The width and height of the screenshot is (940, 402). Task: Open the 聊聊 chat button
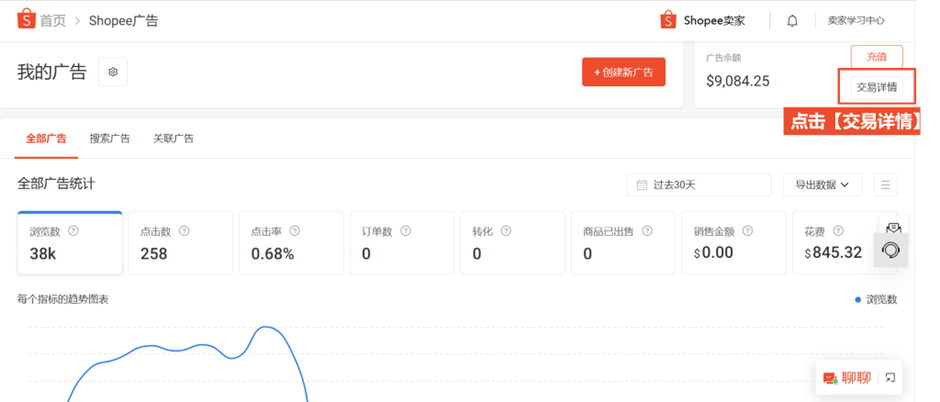846,377
